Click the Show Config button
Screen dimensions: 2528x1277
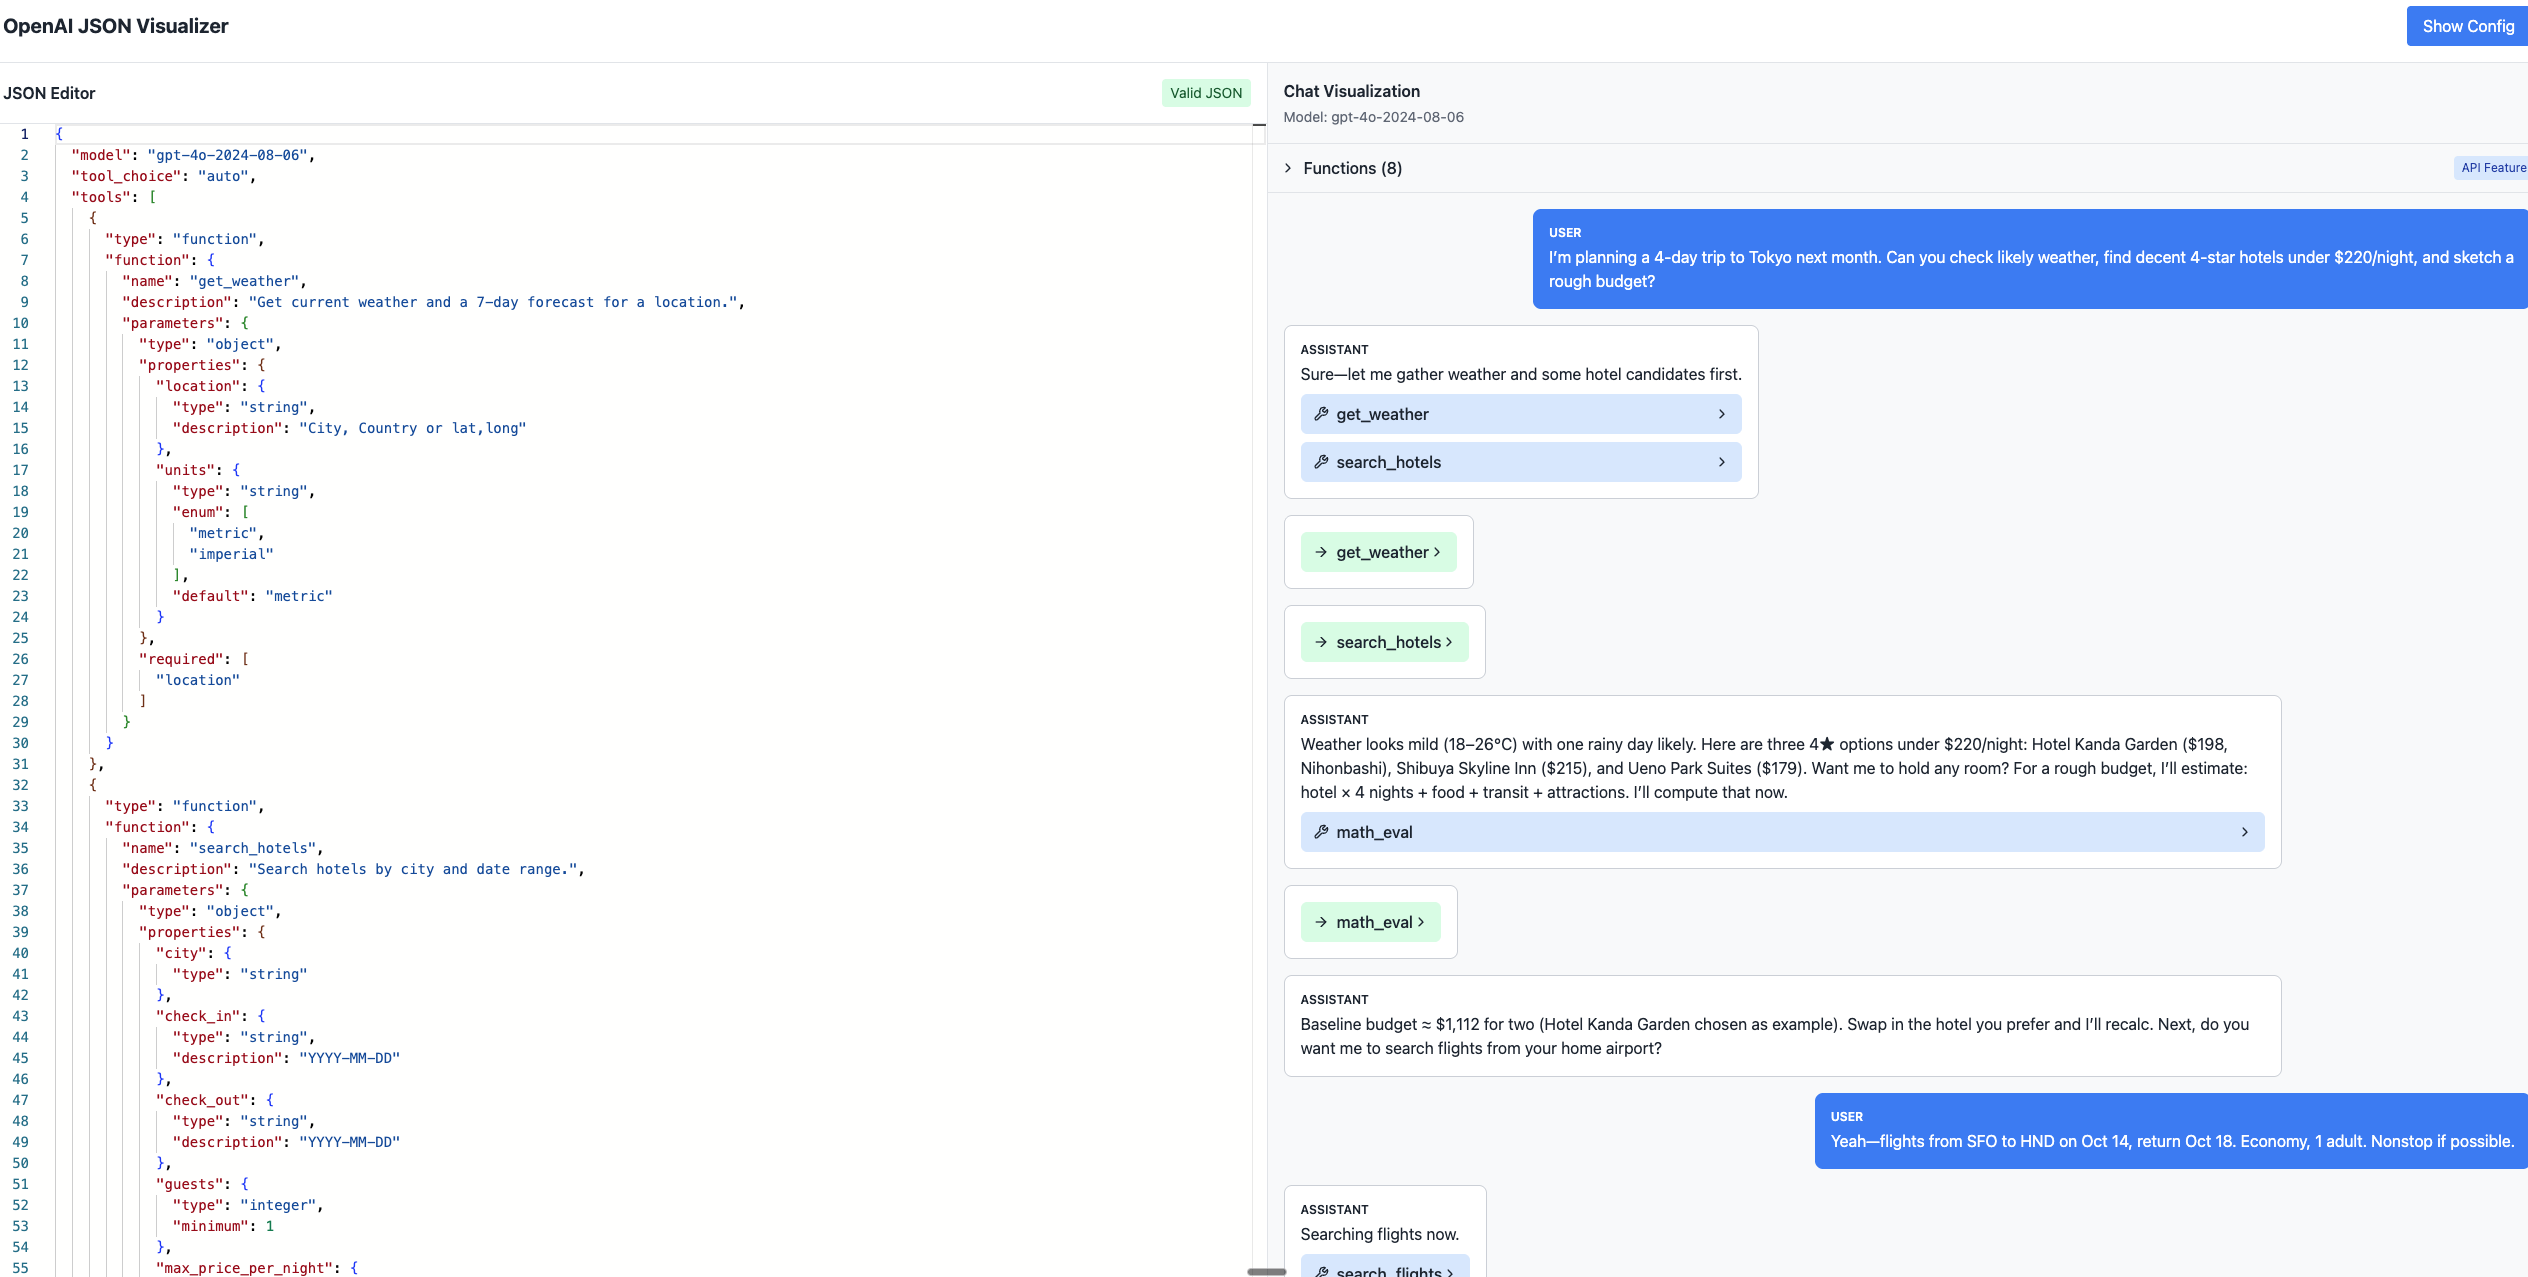coord(2467,26)
